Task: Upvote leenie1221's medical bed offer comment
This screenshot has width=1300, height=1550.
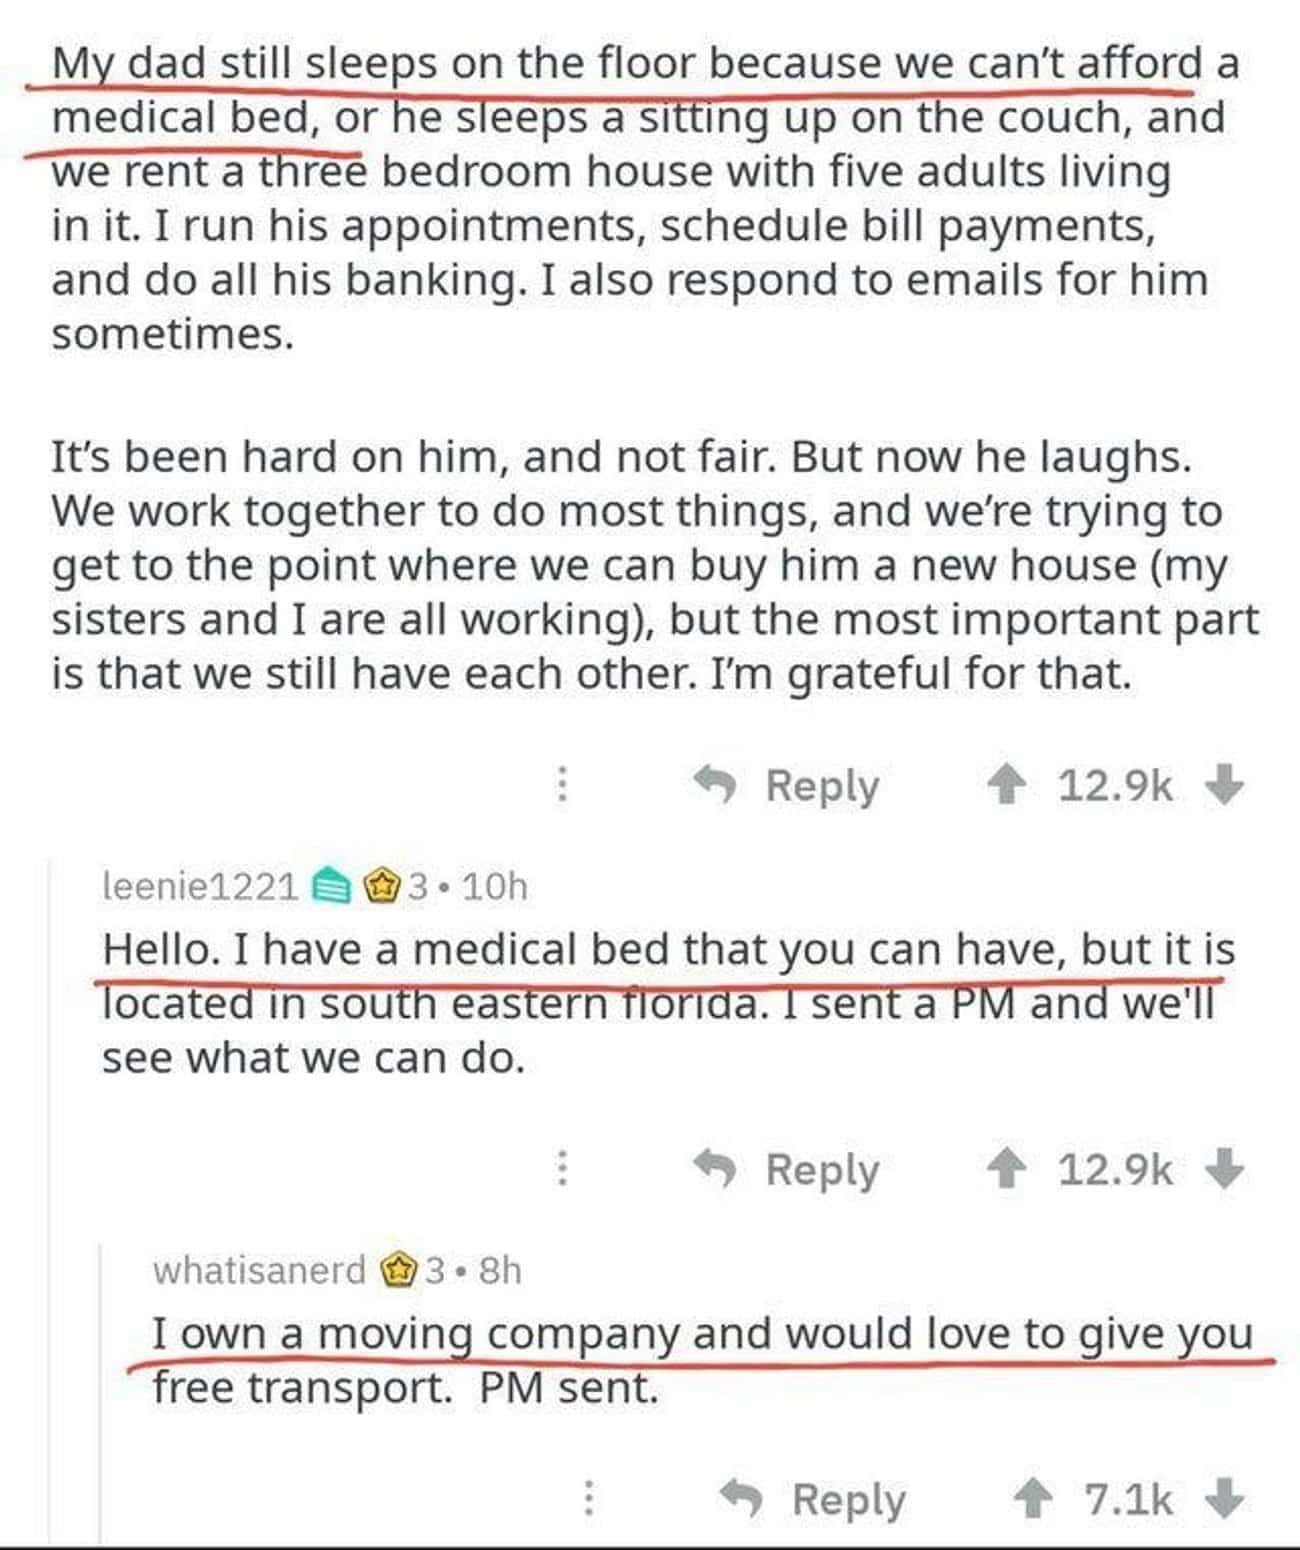Action: point(1007,1168)
